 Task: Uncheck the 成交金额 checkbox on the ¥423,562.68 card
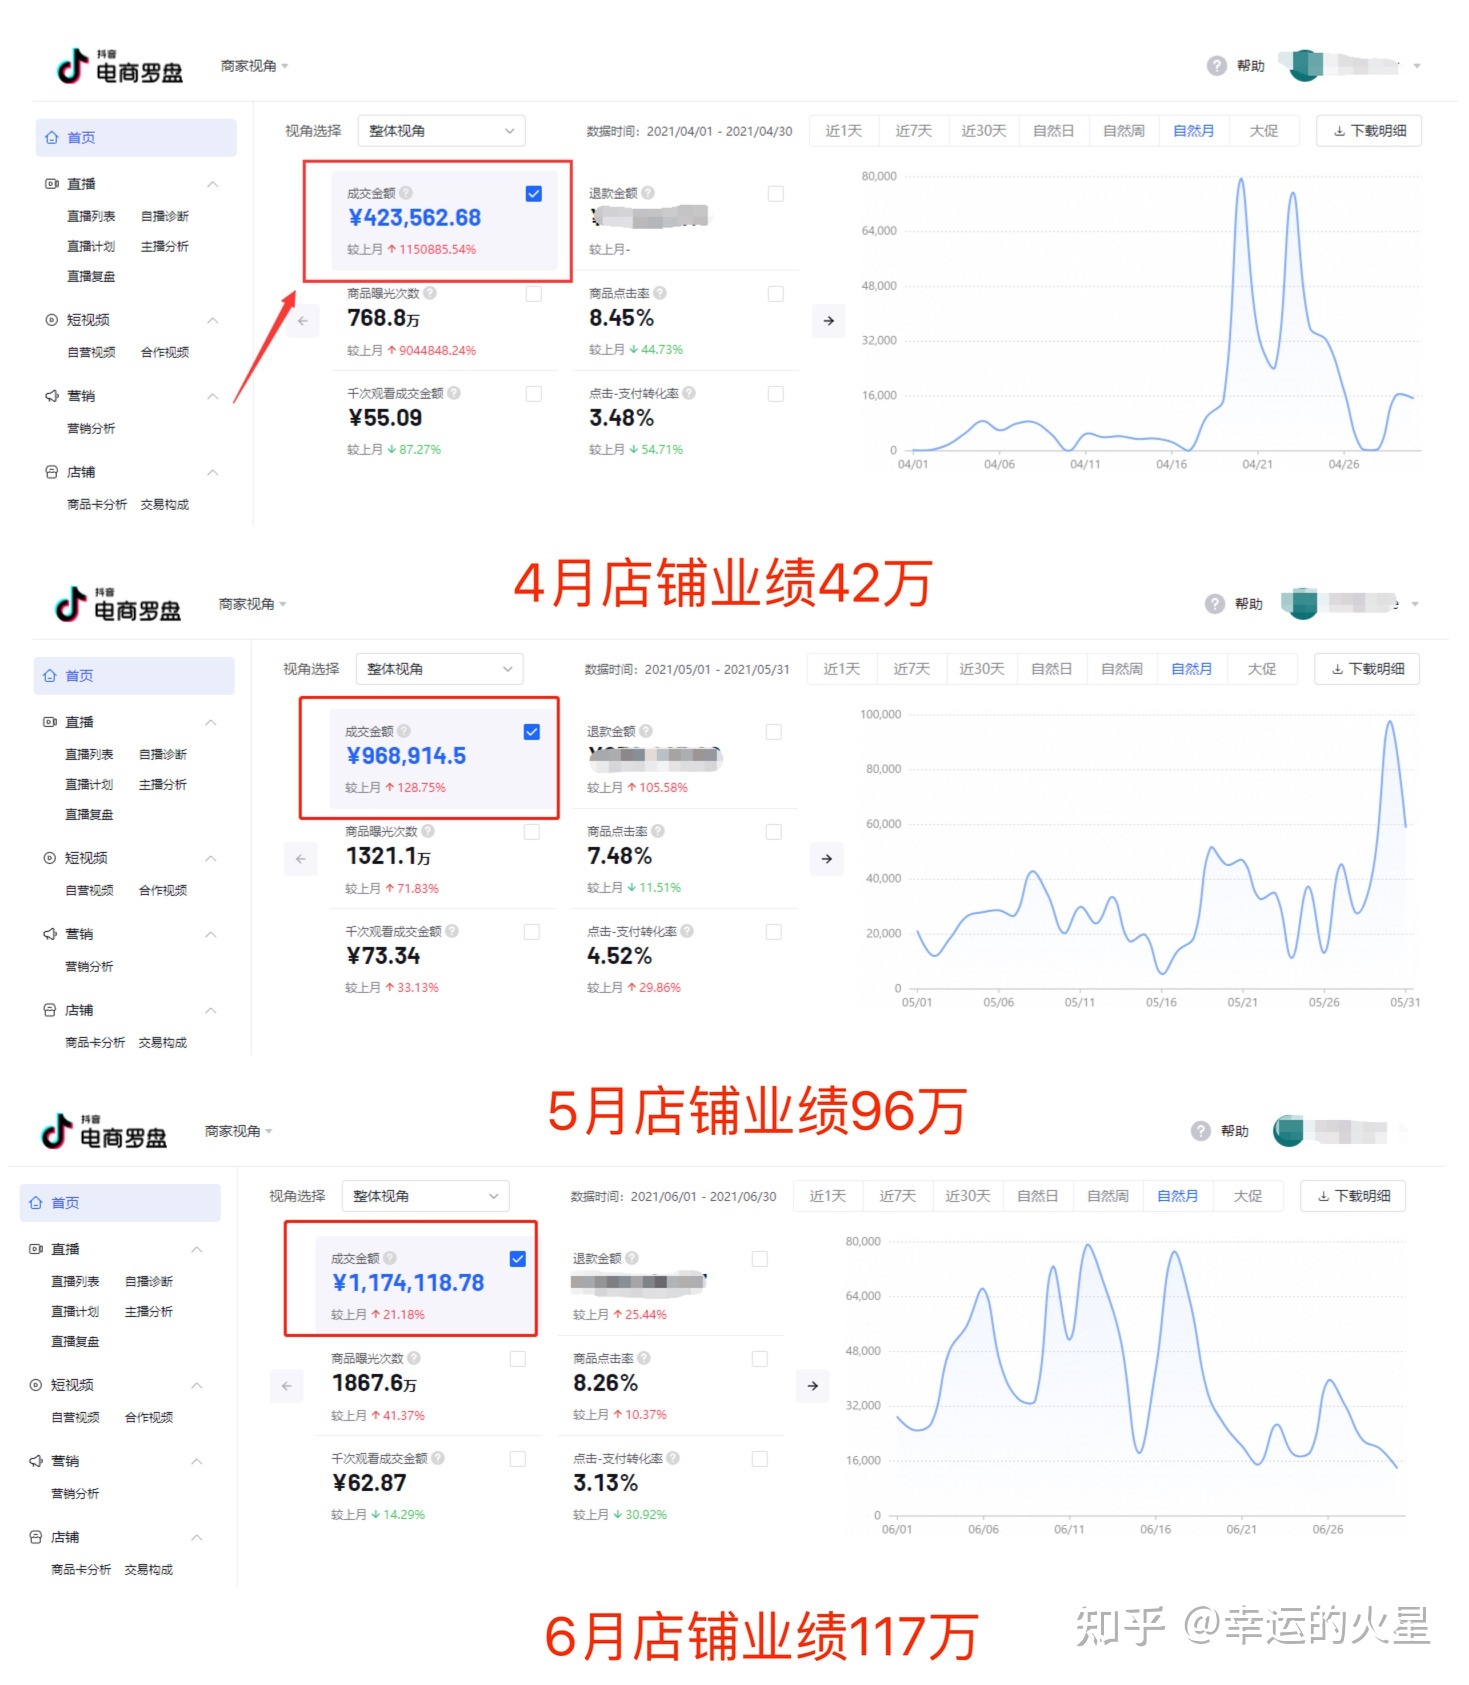pyautogui.click(x=534, y=194)
